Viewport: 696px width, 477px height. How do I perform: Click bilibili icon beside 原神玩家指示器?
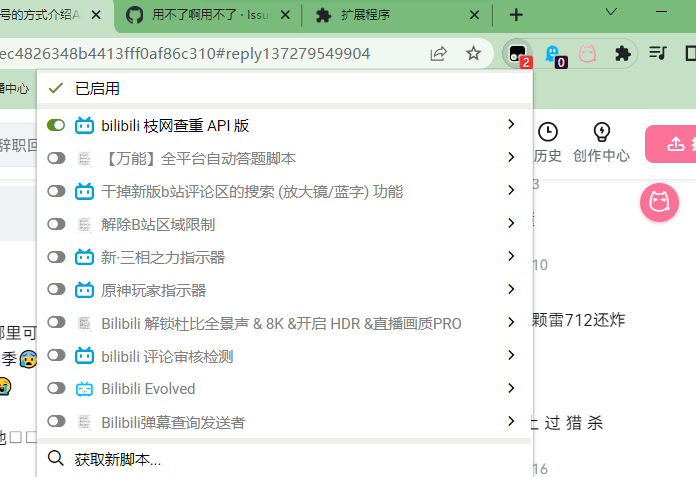click(84, 290)
